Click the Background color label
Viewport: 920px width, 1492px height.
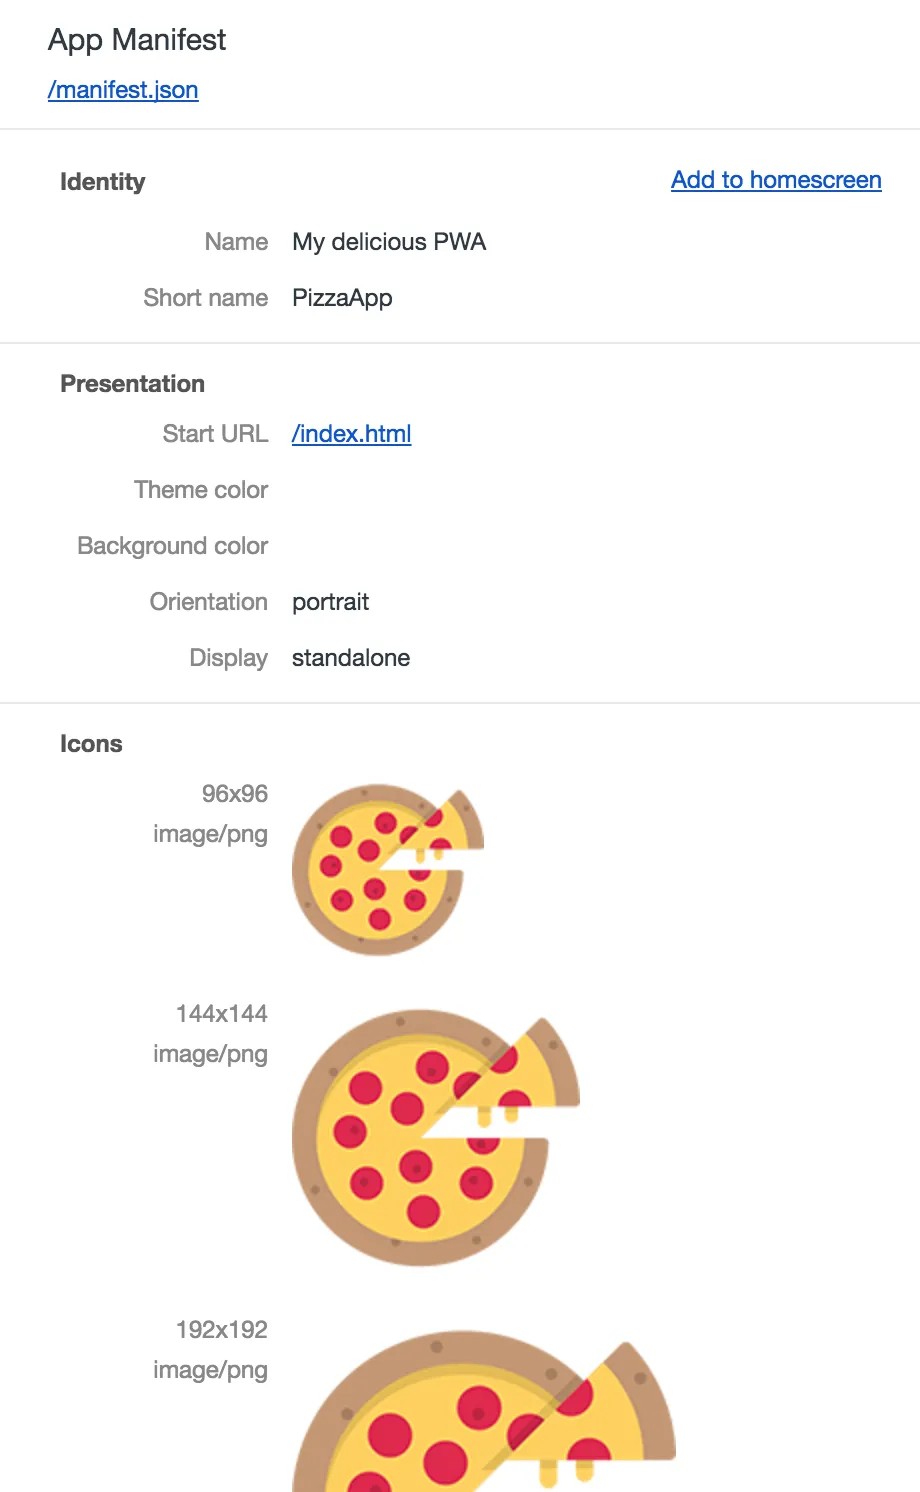click(173, 546)
